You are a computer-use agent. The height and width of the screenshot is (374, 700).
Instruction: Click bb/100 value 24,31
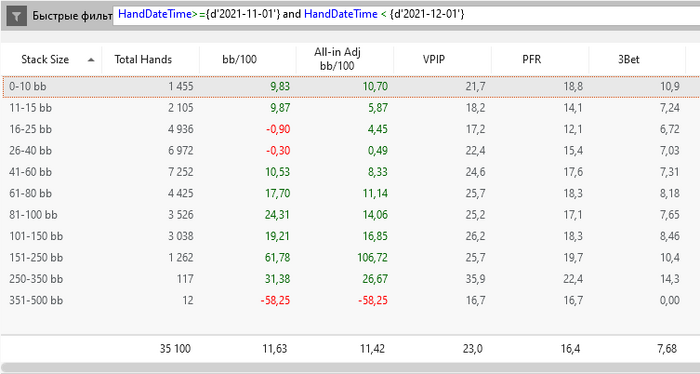277,215
